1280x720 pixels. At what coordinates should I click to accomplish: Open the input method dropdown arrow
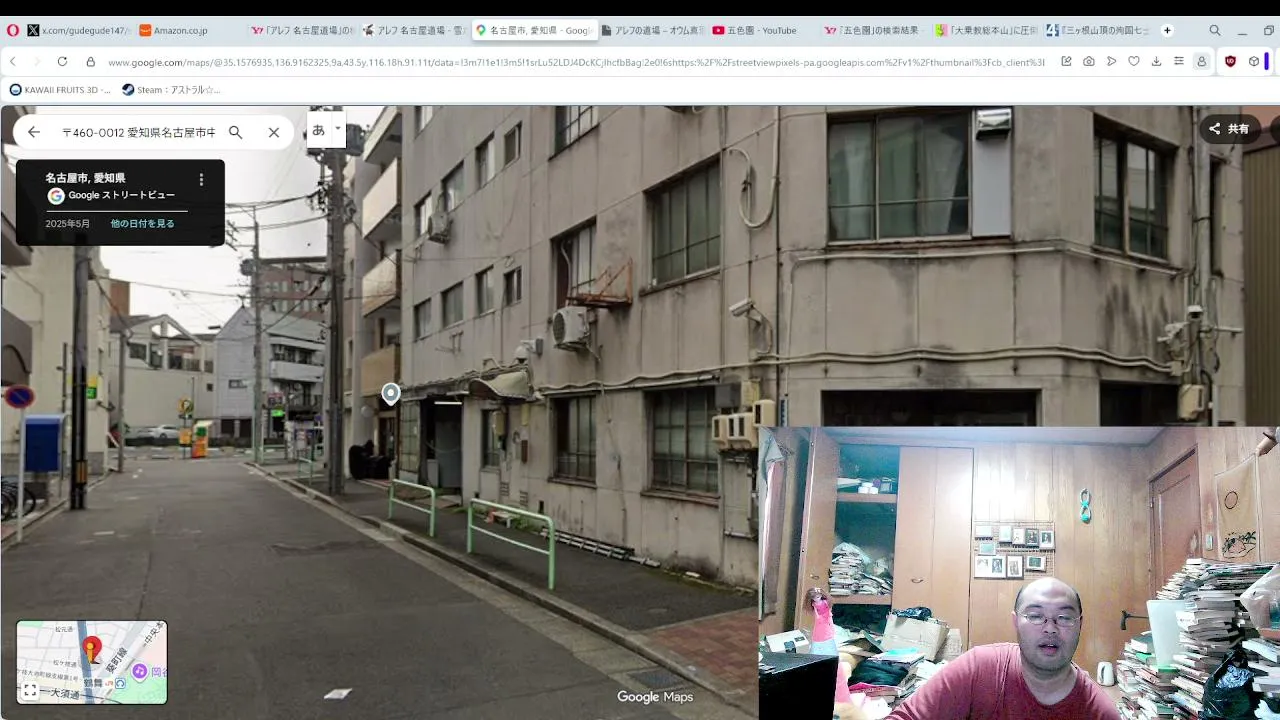tap(338, 128)
